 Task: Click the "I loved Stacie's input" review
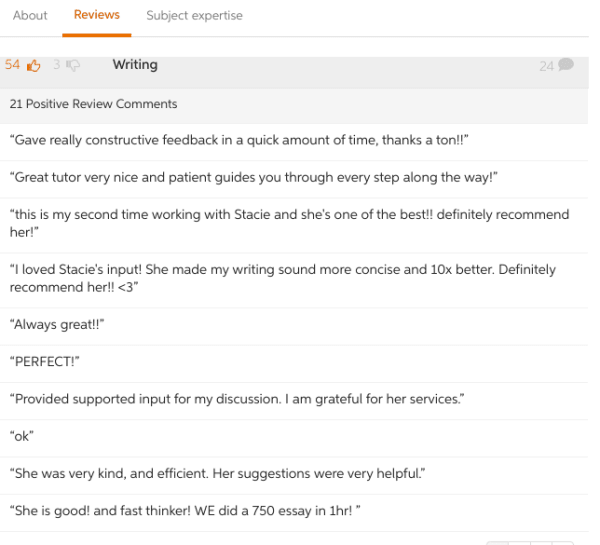[x=294, y=279]
